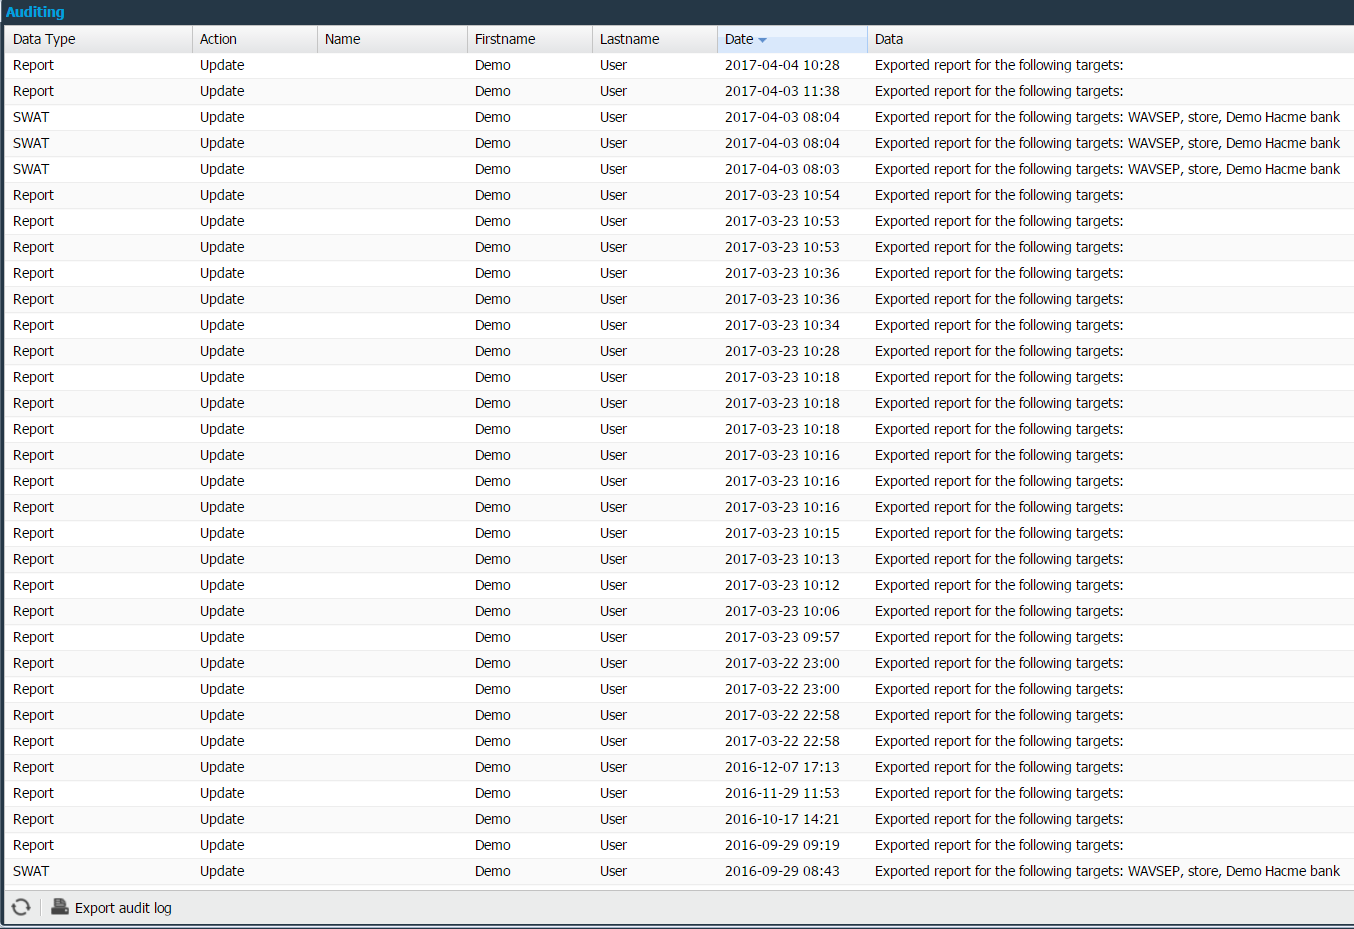The width and height of the screenshot is (1354, 929).
Task: Select the row dated 2017-04-03 11:38
Action: (781, 91)
